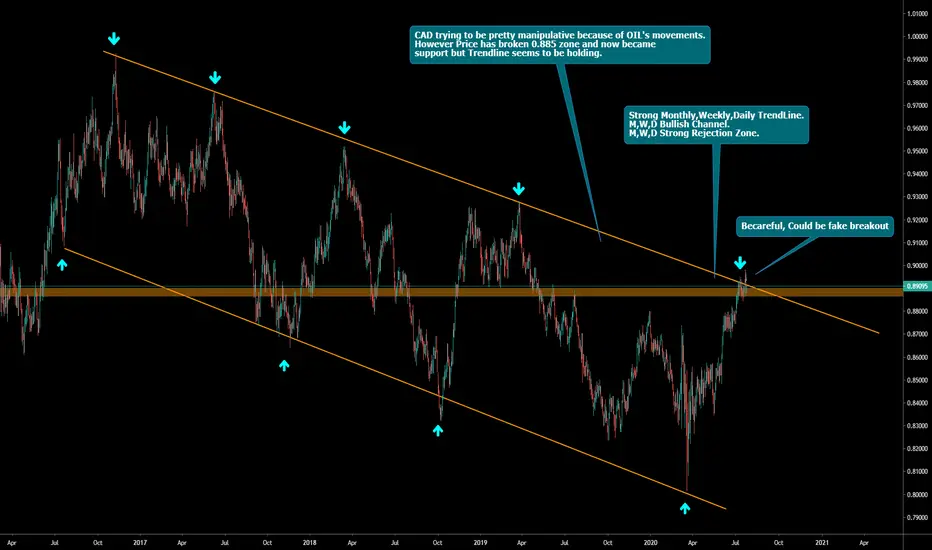Click the Oct label just before 2021
The height and width of the screenshot is (550, 932).
point(779,542)
